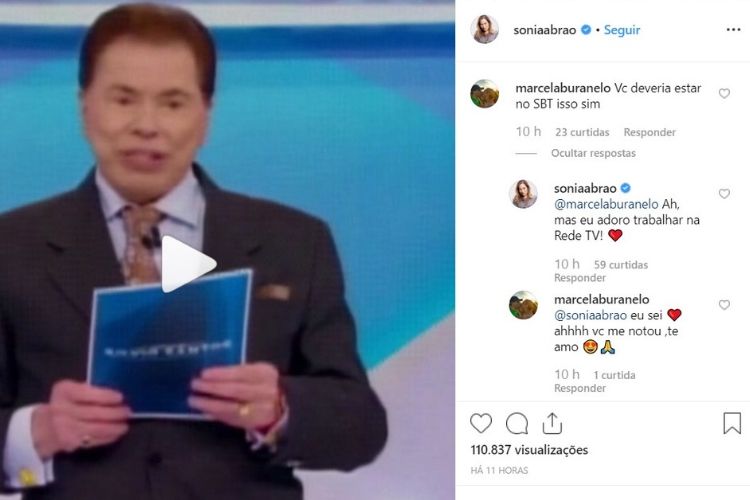Viewport: 750px width, 500px height.
Task: Follow soniaabrao with Seguir
Action: (x=622, y=30)
